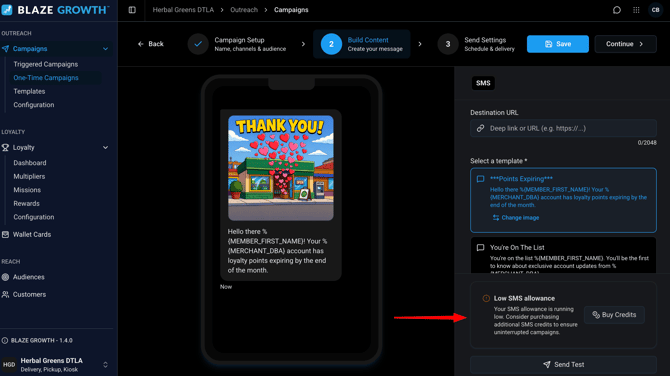Click Change image link
This screenshot has height=376, width=670.
click(x=516, y=217)
